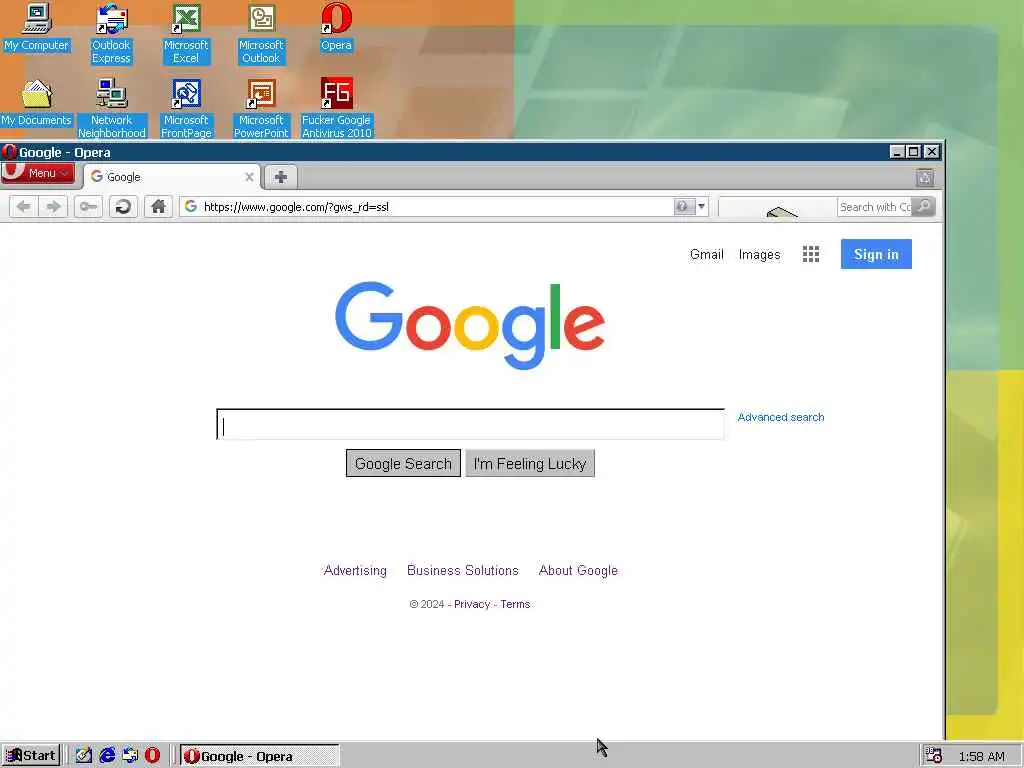Click the 1:58 AM system clock
The image size is (1024, 768).
point(982,756)
